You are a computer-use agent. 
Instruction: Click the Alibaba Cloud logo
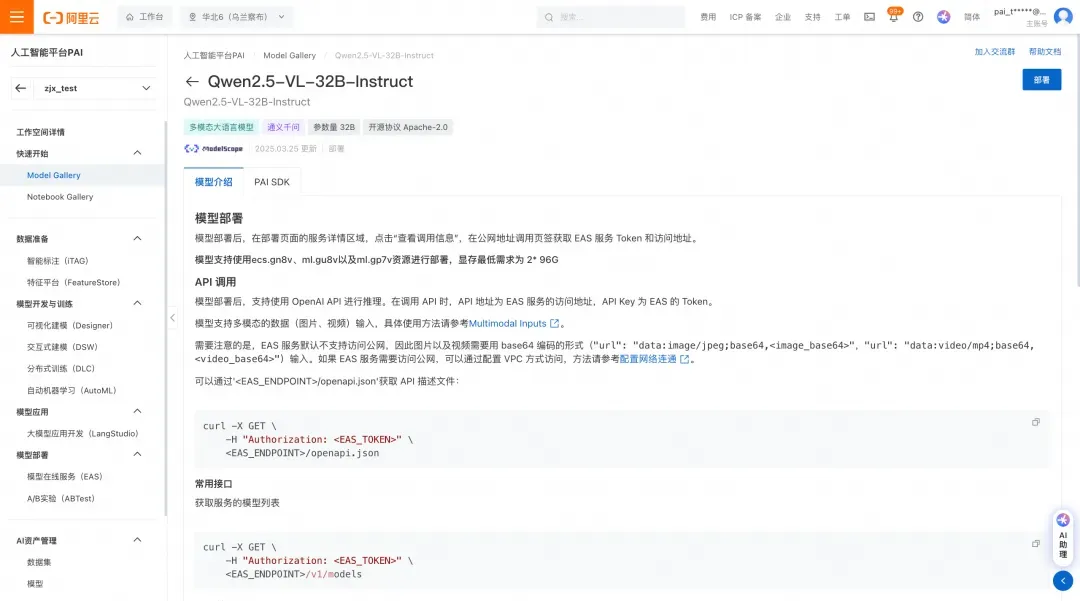72,17
